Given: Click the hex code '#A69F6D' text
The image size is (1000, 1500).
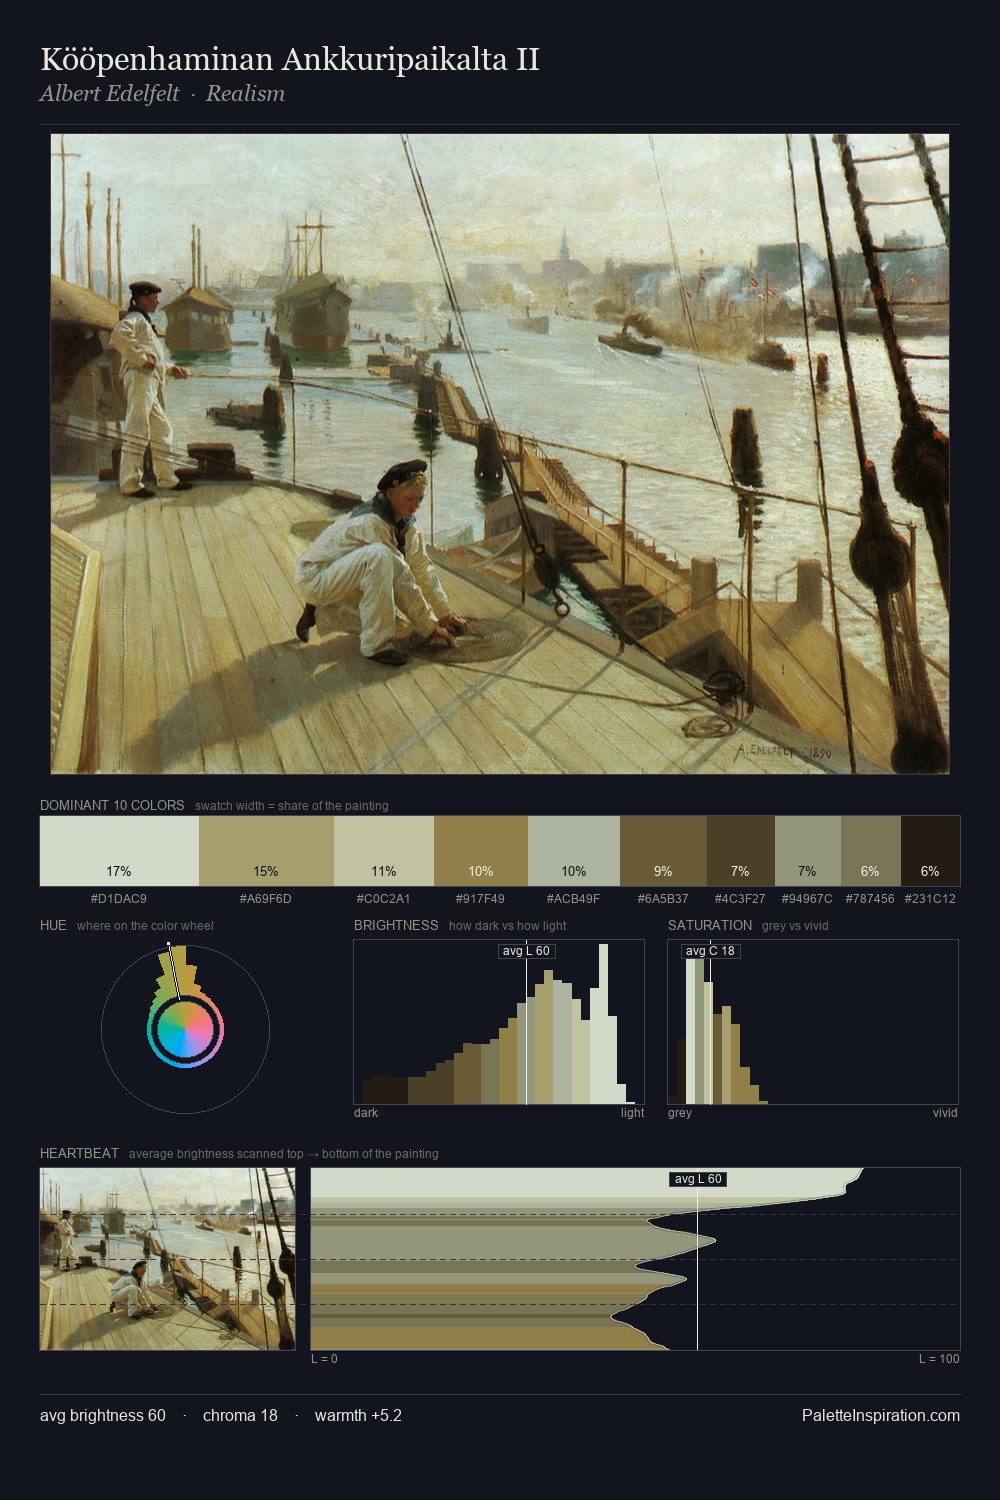Looking at the screenshot, I should pyautogui.click(x=266, y=899).
